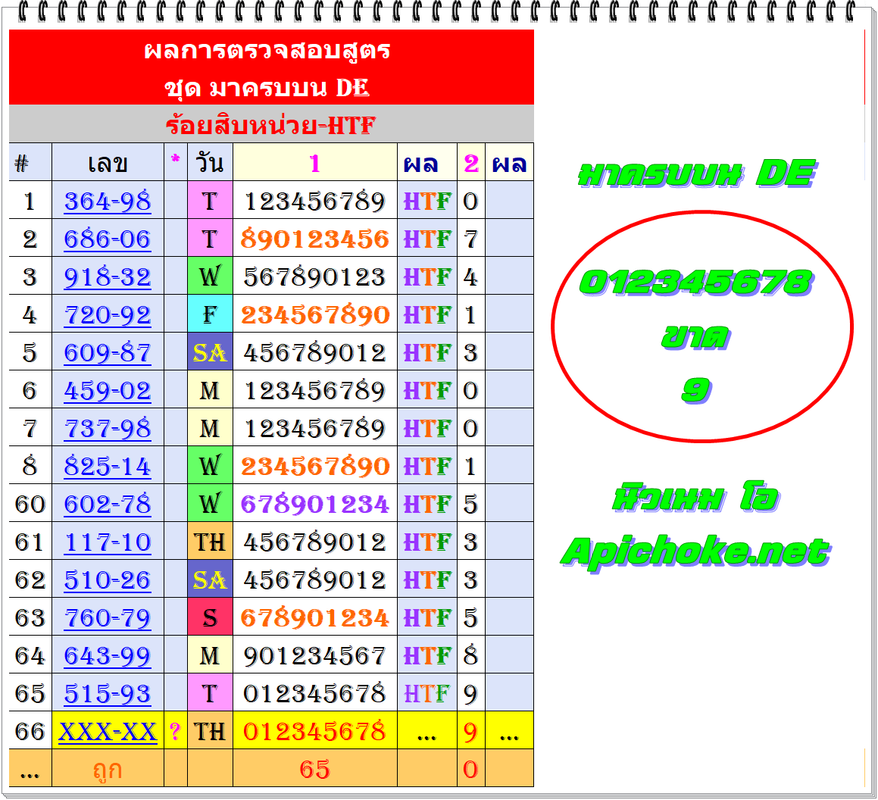Click the HTF result in row 65
This screenshot has width=878, height=800.
[427, 694]
